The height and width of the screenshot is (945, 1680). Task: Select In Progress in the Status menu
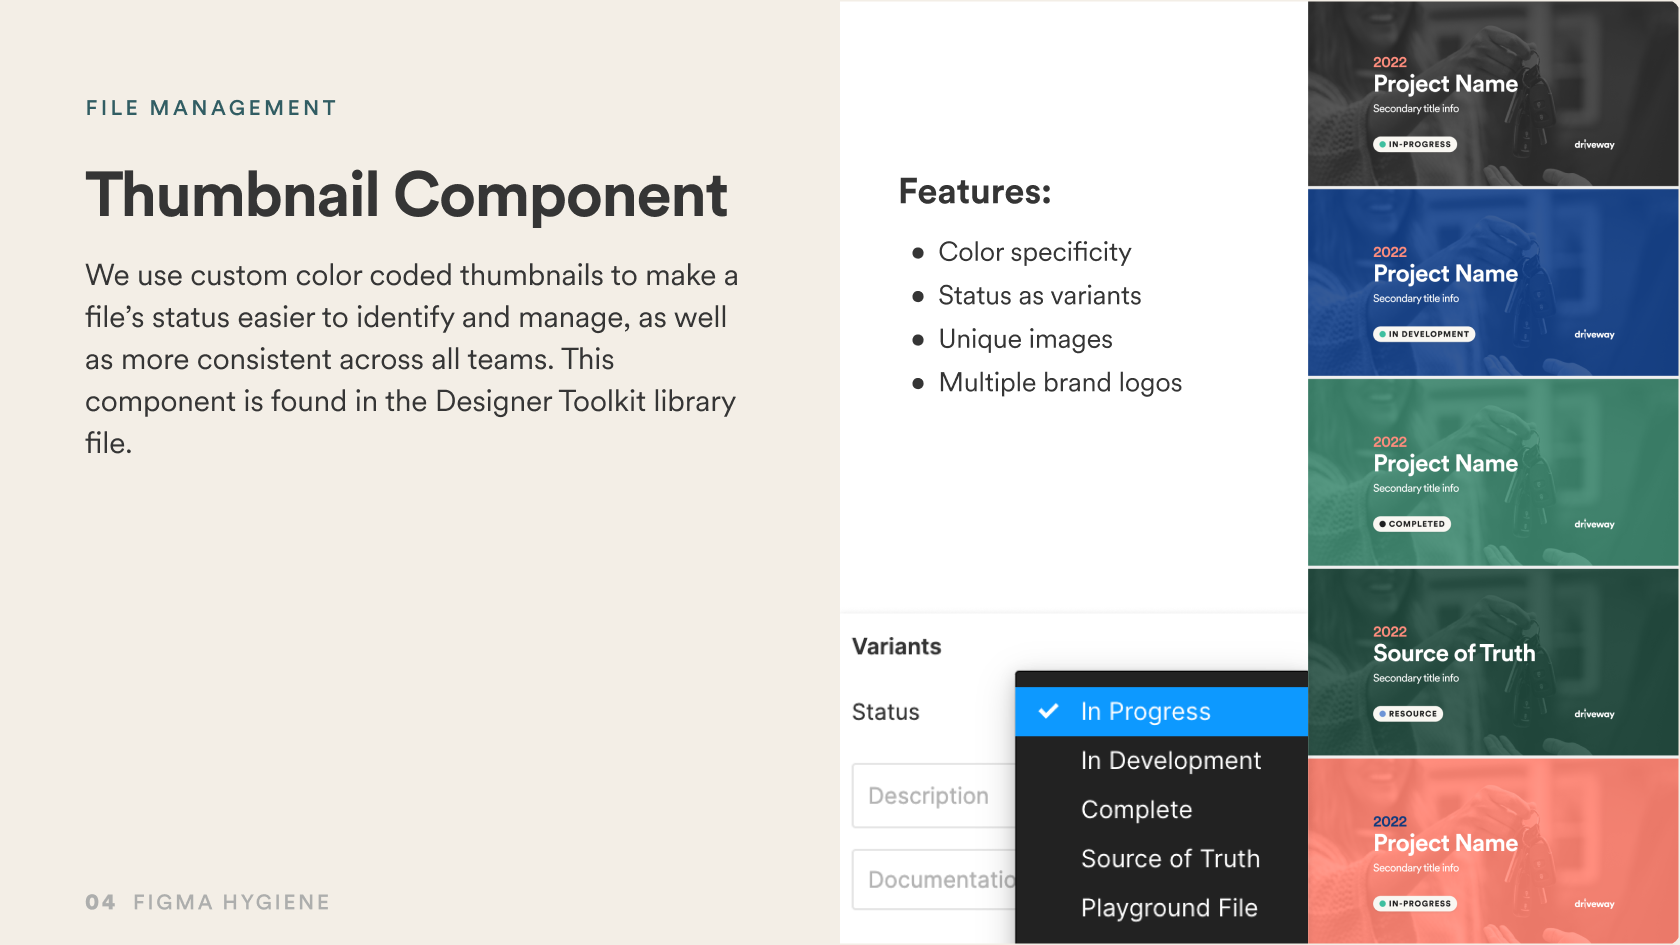coord(1145,711)
